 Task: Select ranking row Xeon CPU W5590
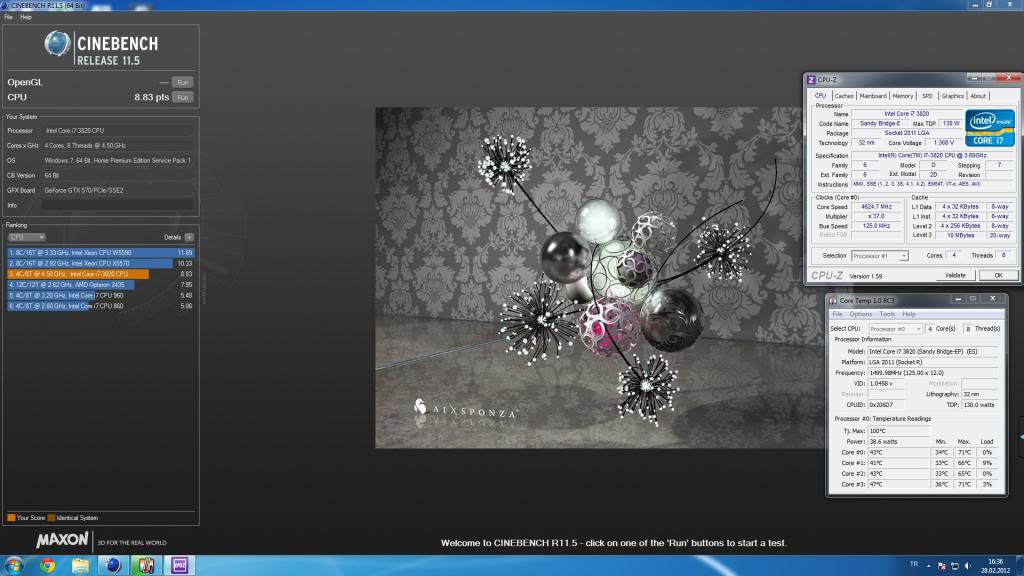(x=101, y=253)
